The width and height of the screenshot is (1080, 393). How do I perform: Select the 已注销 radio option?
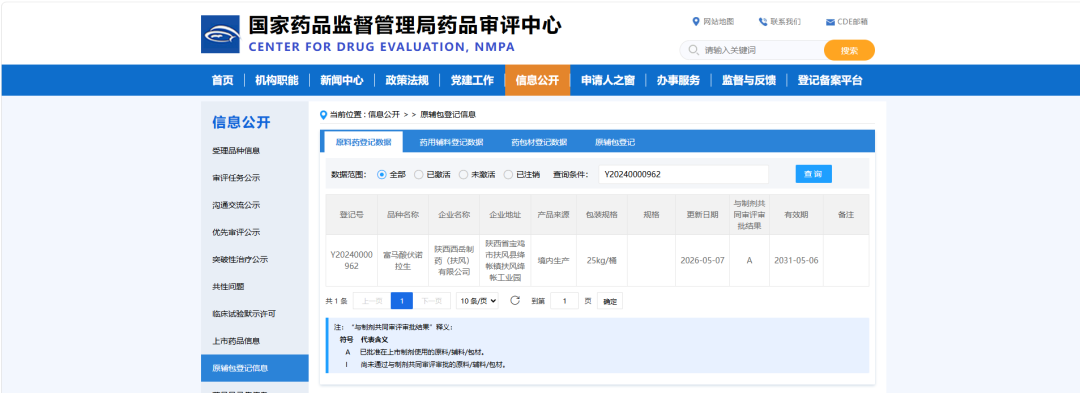pyautogui.click(x=508, y=175)
